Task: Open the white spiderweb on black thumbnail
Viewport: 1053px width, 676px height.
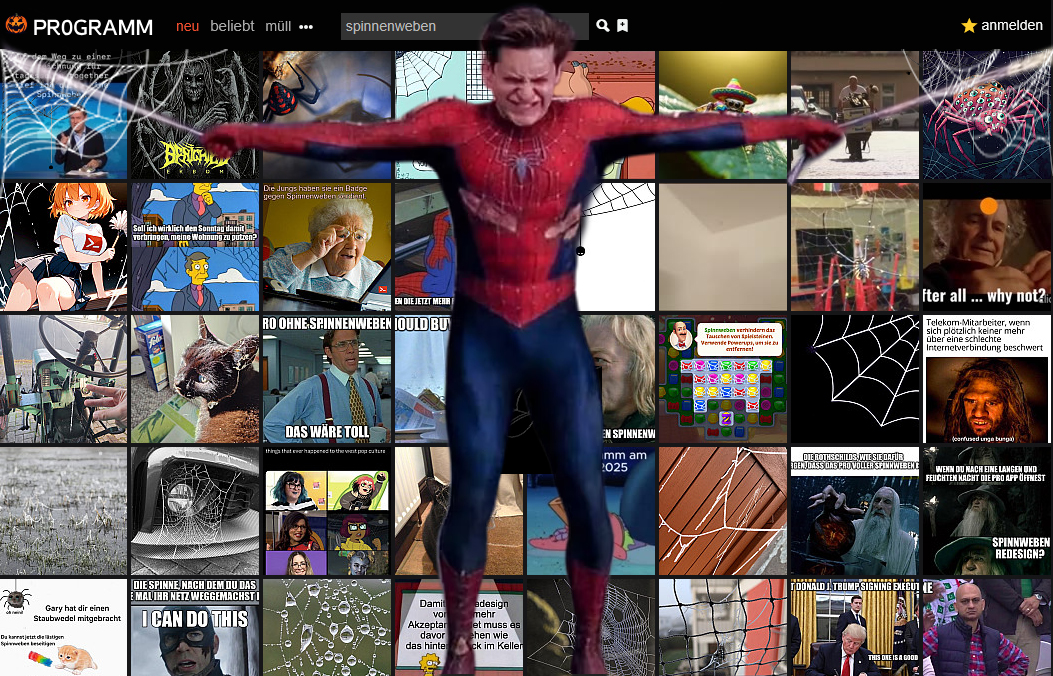Action: tap(854, 379)
